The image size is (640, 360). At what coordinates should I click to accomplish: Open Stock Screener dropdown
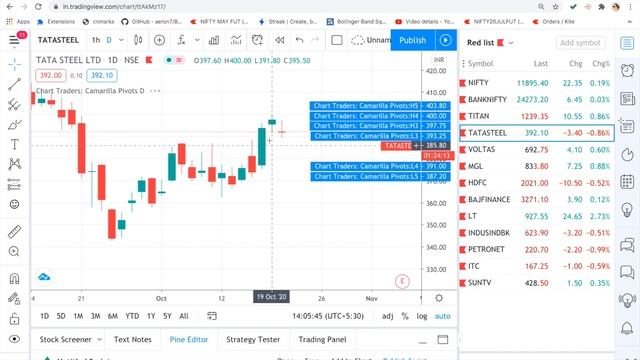pos(70,339)
